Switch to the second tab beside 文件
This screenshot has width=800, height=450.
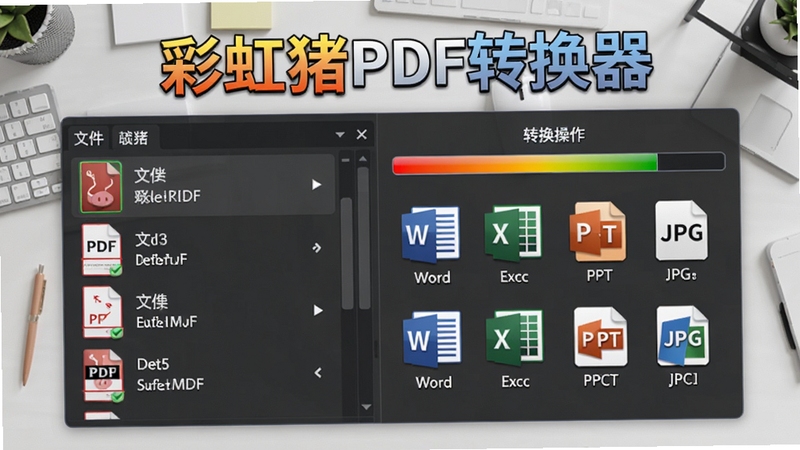(x=134, y=138)
